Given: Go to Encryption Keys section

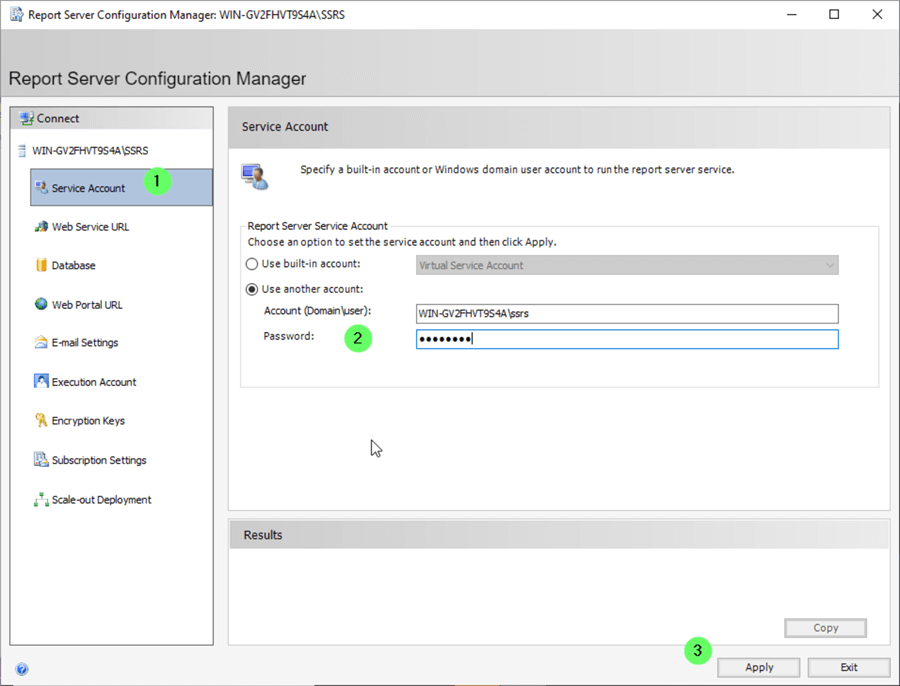Looking at the screenshot, I should 88,421.
